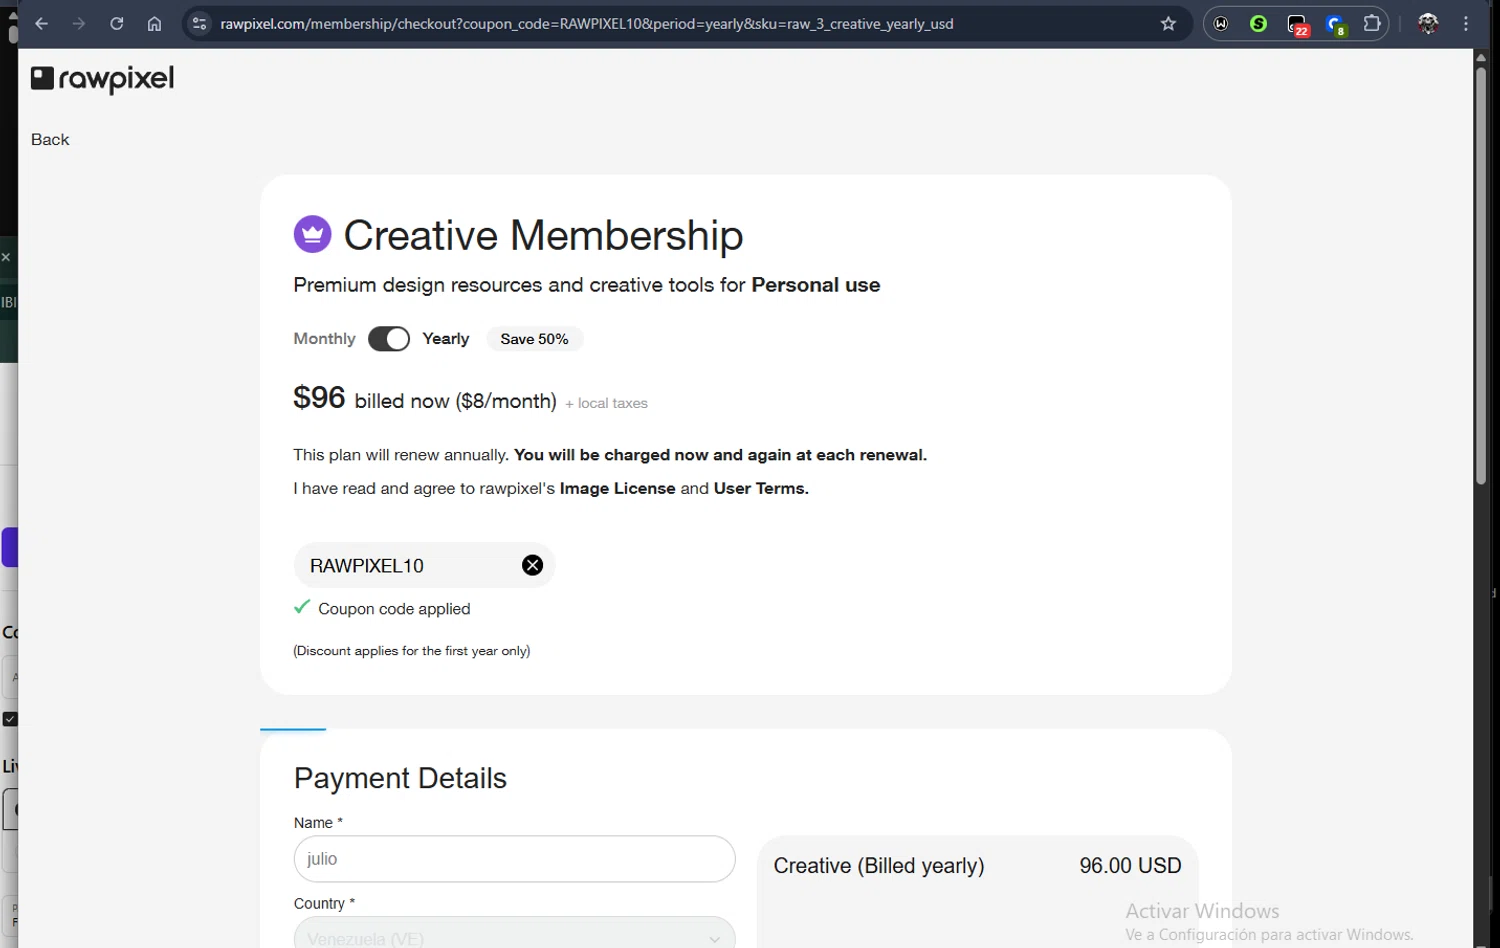Image resolution: width=1500 pixels, height=948 pixels.
Task: Open the User Terms link
Action: (x=761, y=488)
